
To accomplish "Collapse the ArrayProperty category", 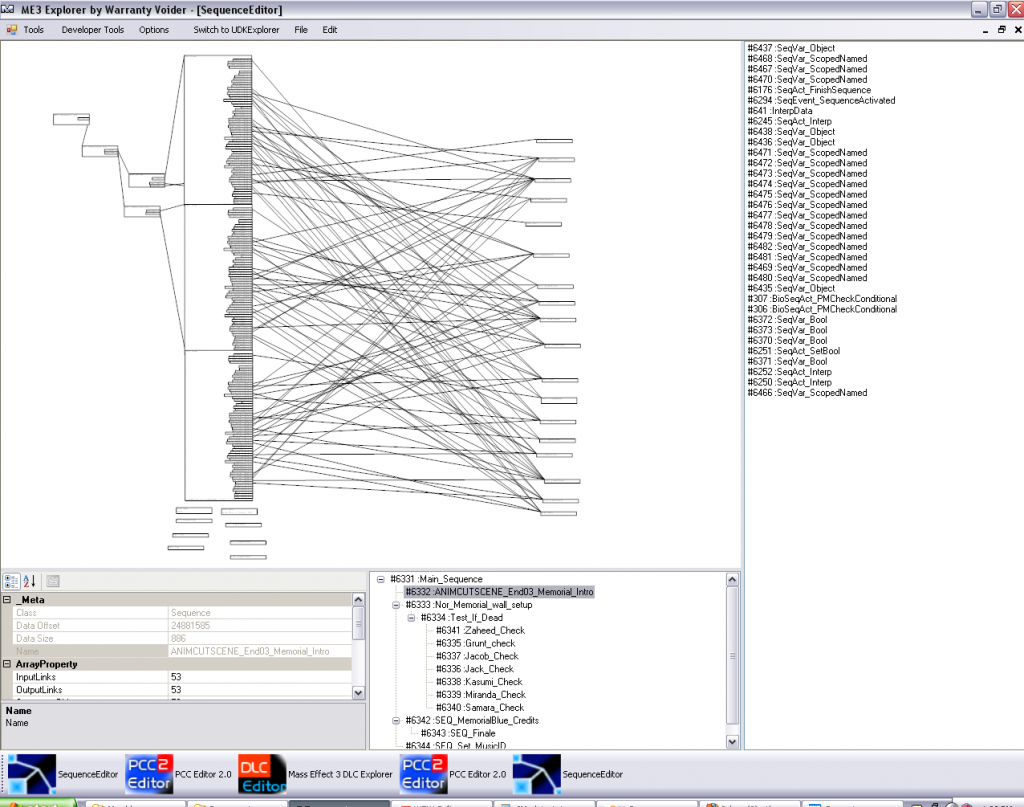I will coord(7,664).
